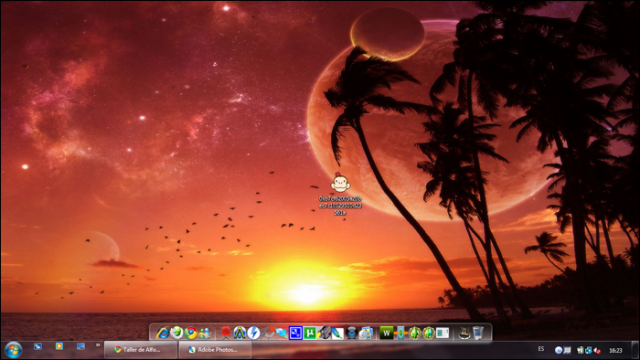Open the window layout icon in dock
Image resolution: width=640 pixels, height=360 pixels.
pyautogui.click(x=442, y=333)
